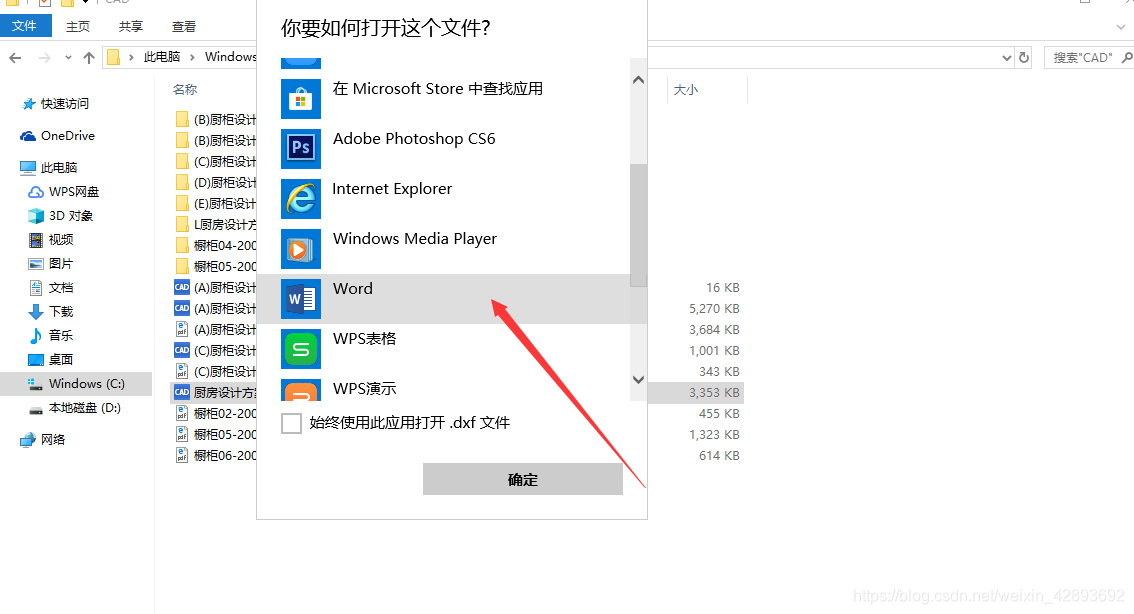Switch to the 主页 ribbon tab
The height and width of the screenshot is (614, 1134).
[x=78, y=27]
